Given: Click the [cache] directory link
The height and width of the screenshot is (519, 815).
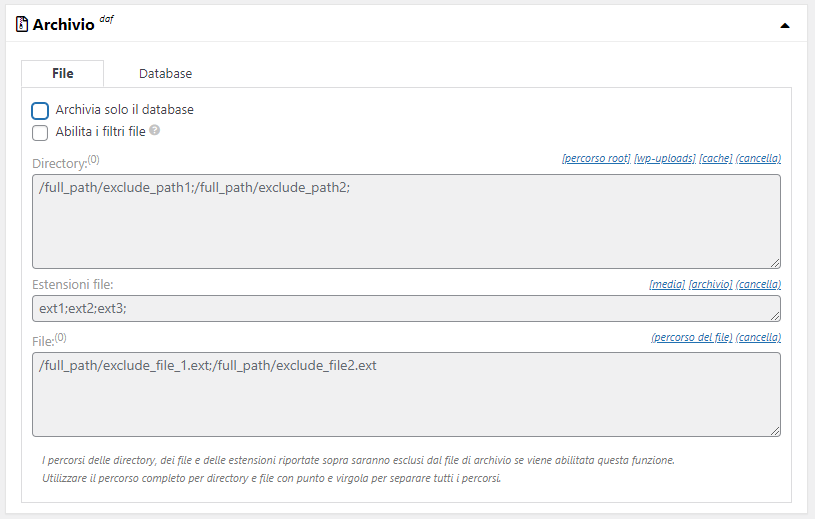Looking at the screenshot, I should pos(715,159).
